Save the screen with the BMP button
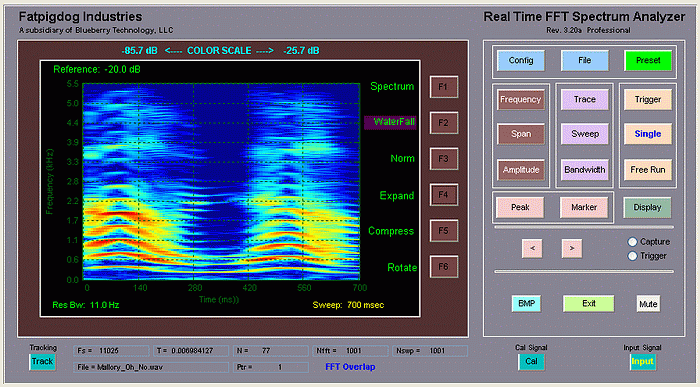This screenshot has height=387, width=700. 526,304
